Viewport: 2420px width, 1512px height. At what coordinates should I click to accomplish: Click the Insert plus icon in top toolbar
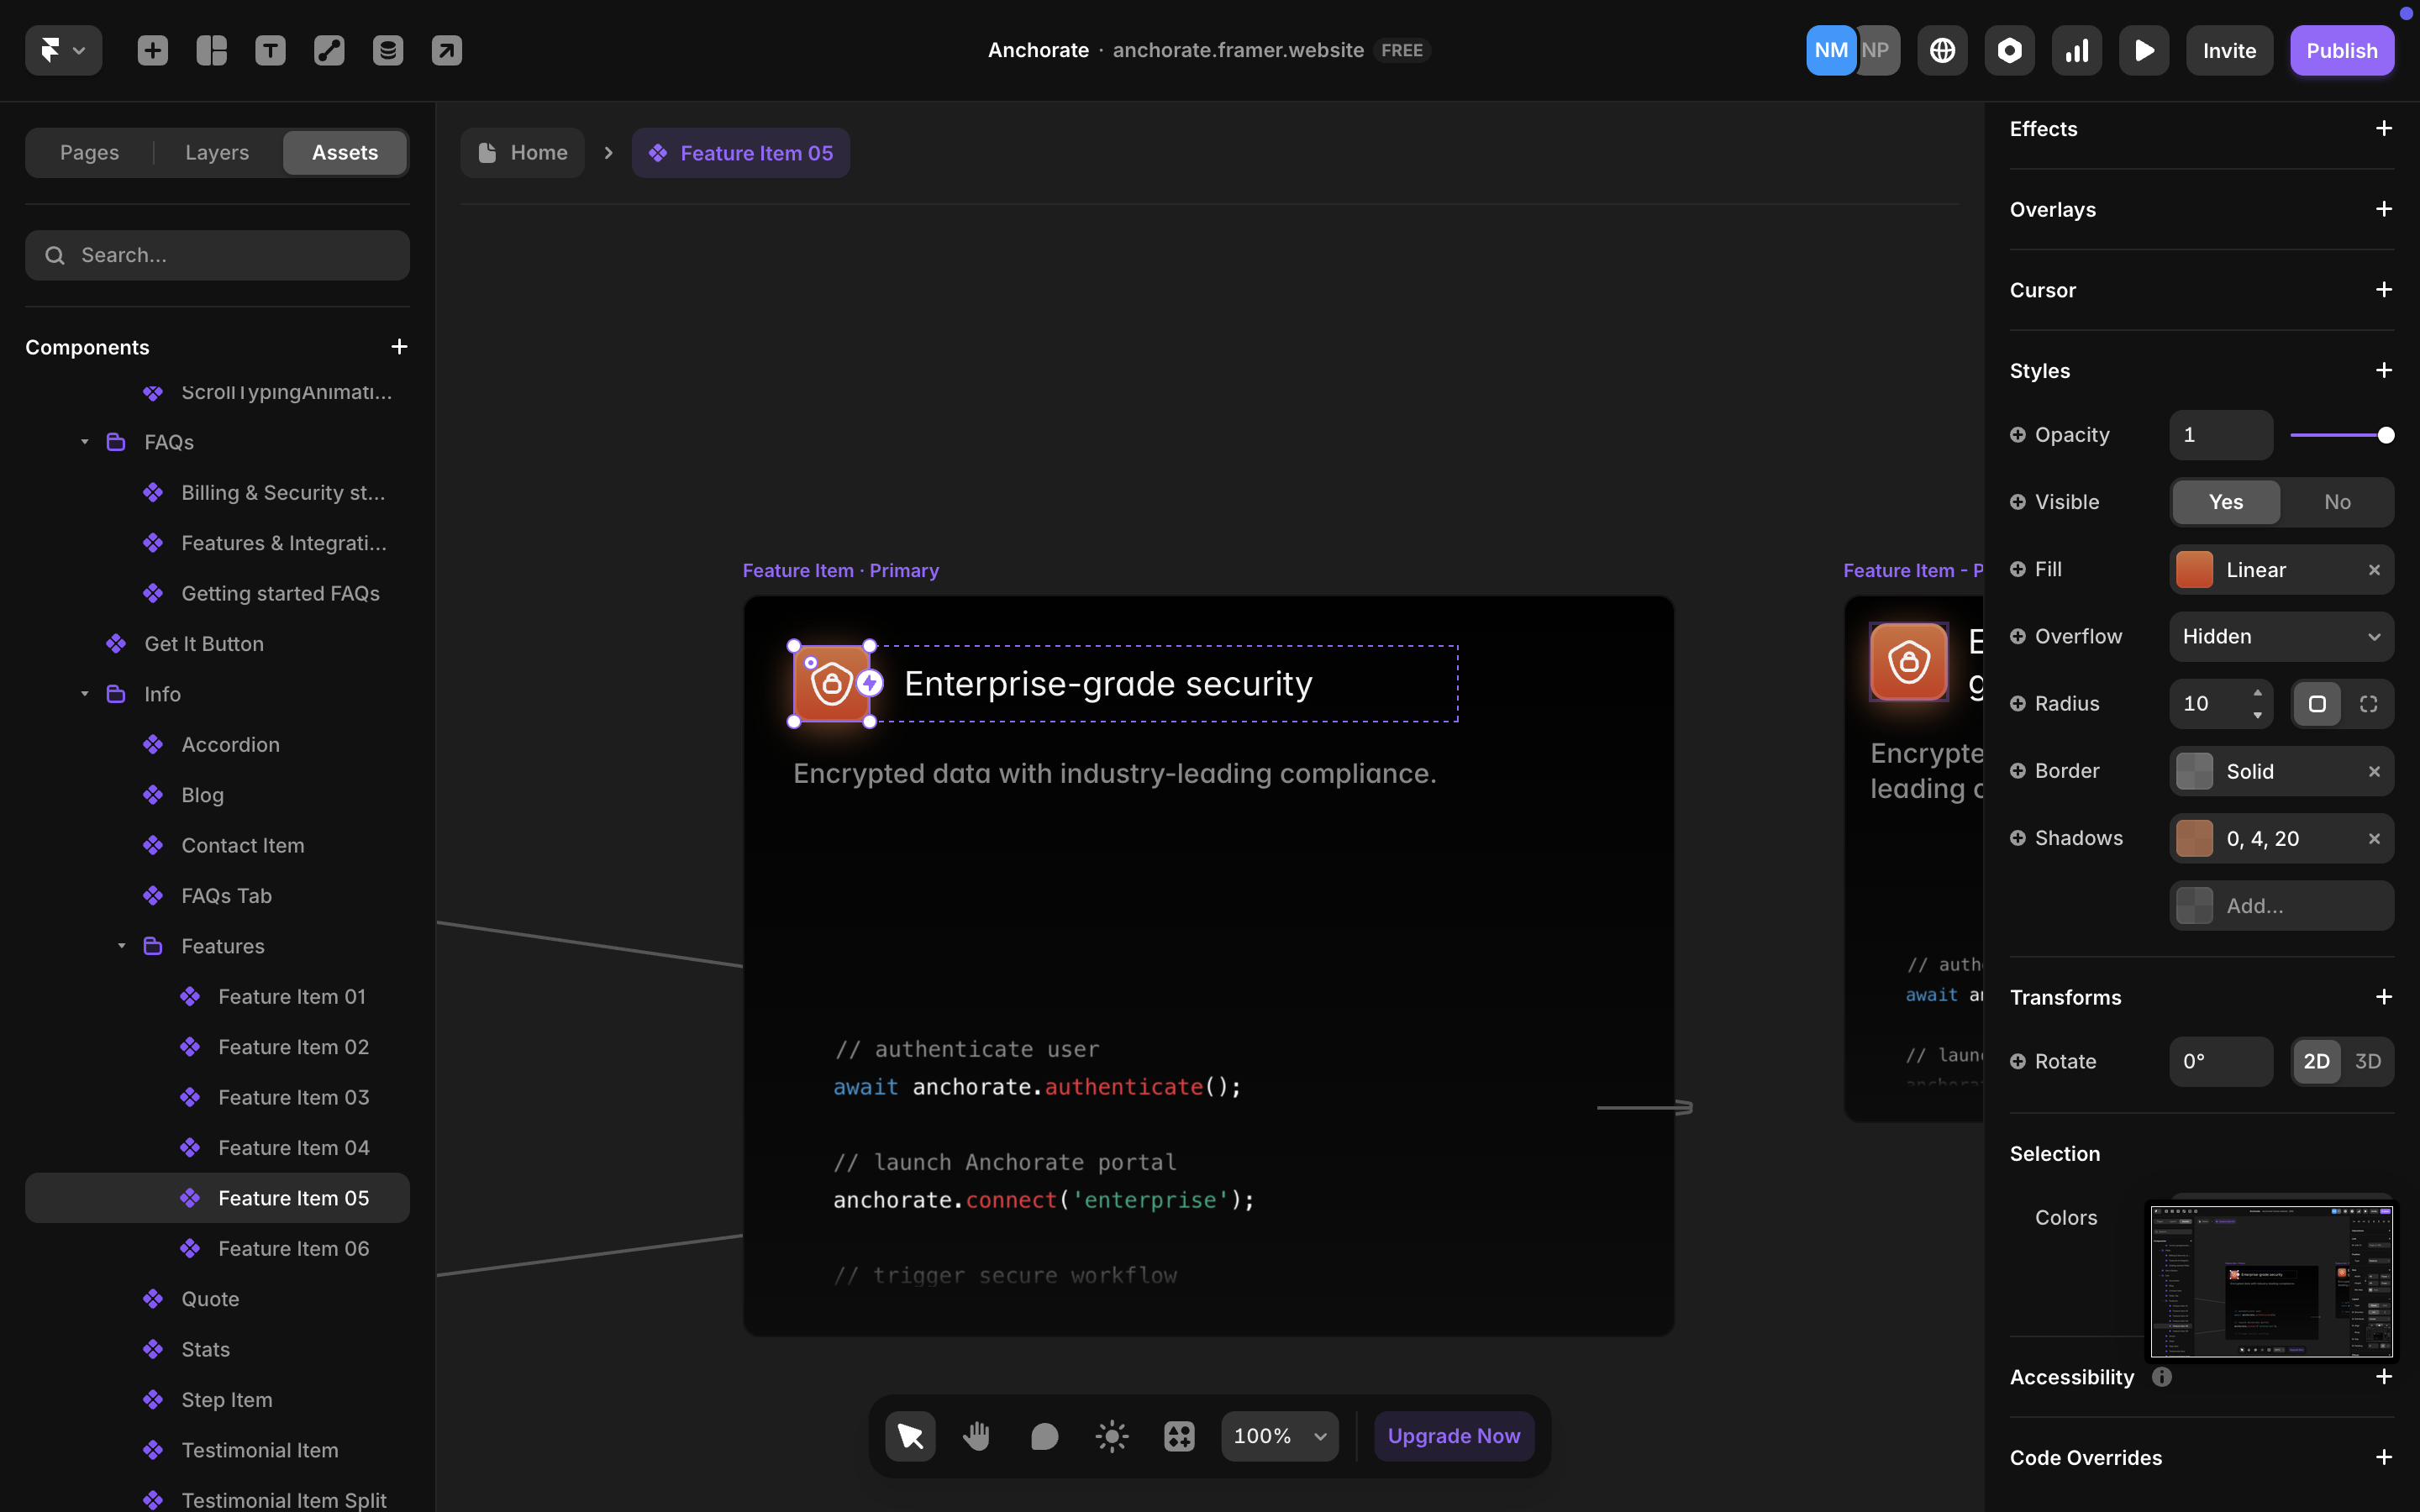[x=152, y=50]
